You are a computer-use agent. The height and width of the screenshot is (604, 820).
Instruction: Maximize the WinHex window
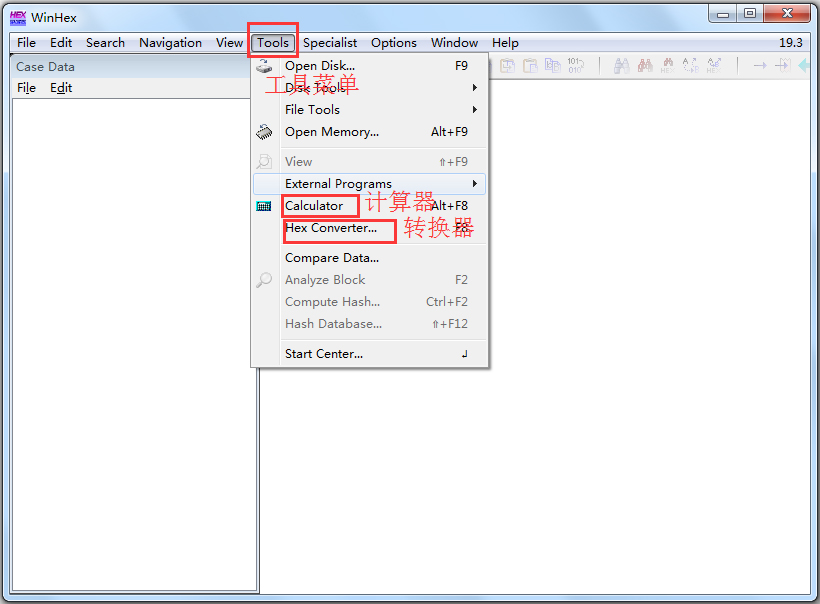[750, 14]
